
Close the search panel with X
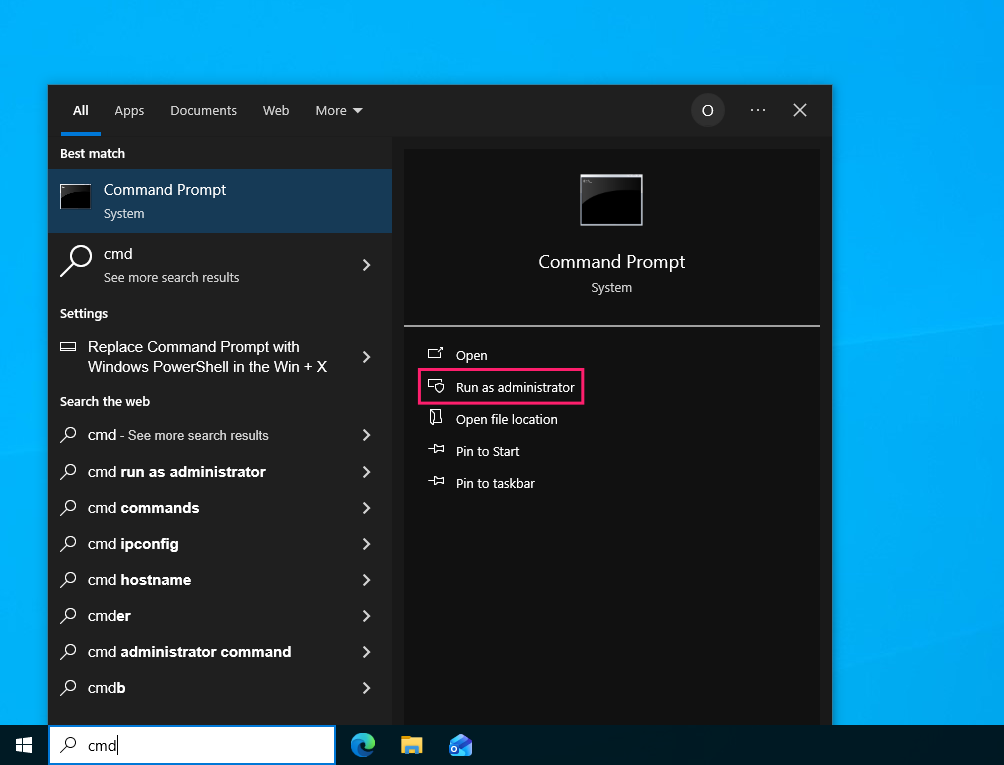pyautogui.click(x=800, y=110)
